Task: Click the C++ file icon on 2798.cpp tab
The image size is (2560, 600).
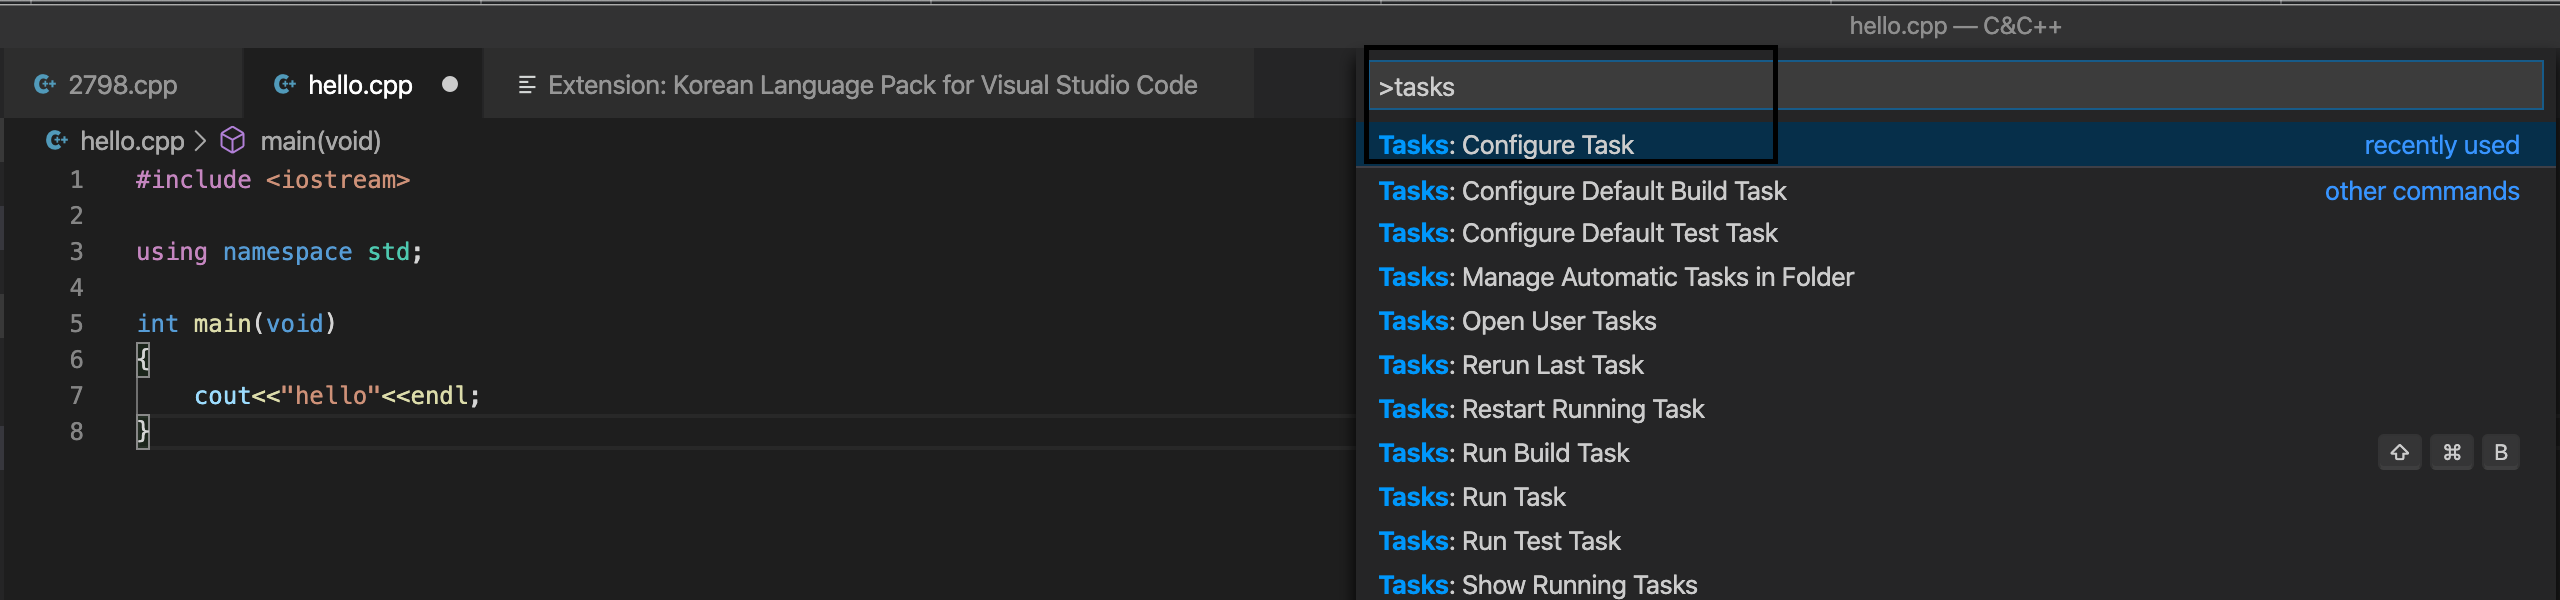Action: [x=45, y=85]
